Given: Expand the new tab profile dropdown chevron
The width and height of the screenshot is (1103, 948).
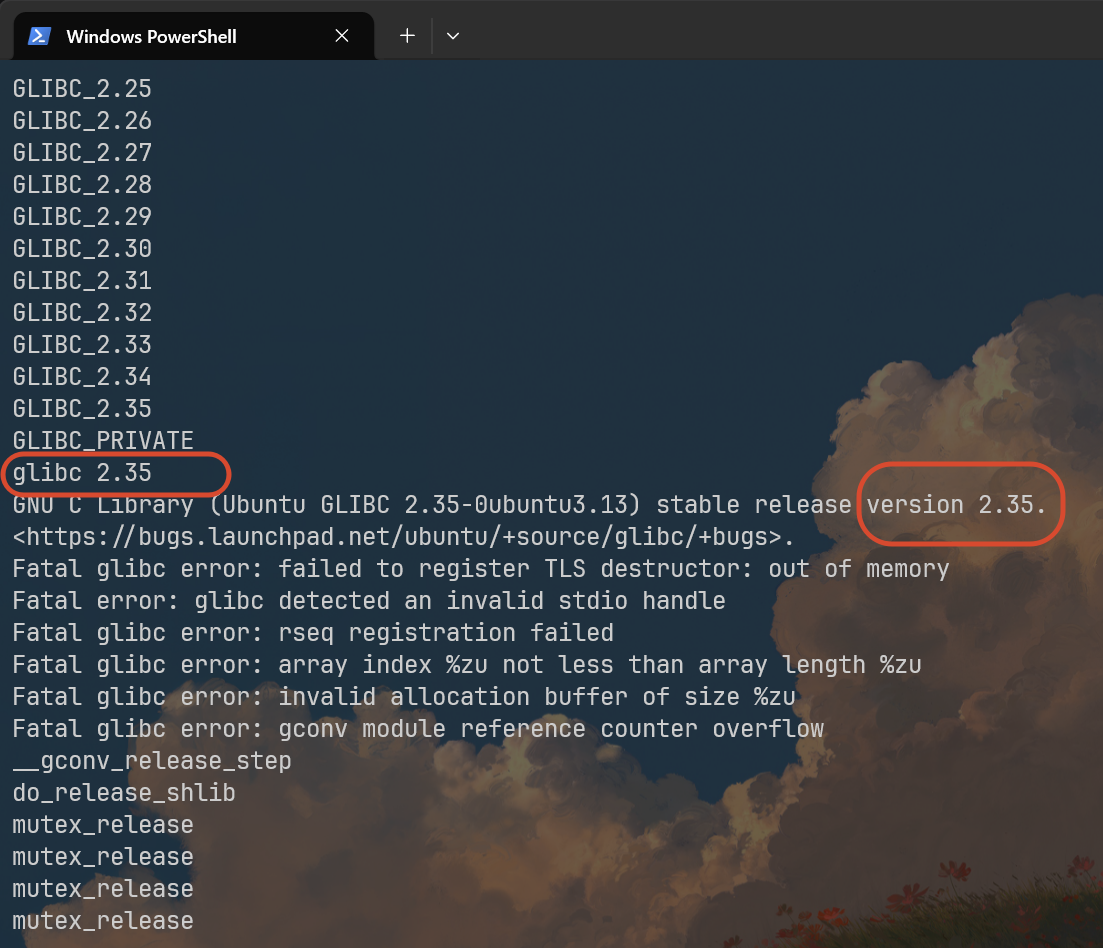Looking at the screenshot, I should click(453, 36).
